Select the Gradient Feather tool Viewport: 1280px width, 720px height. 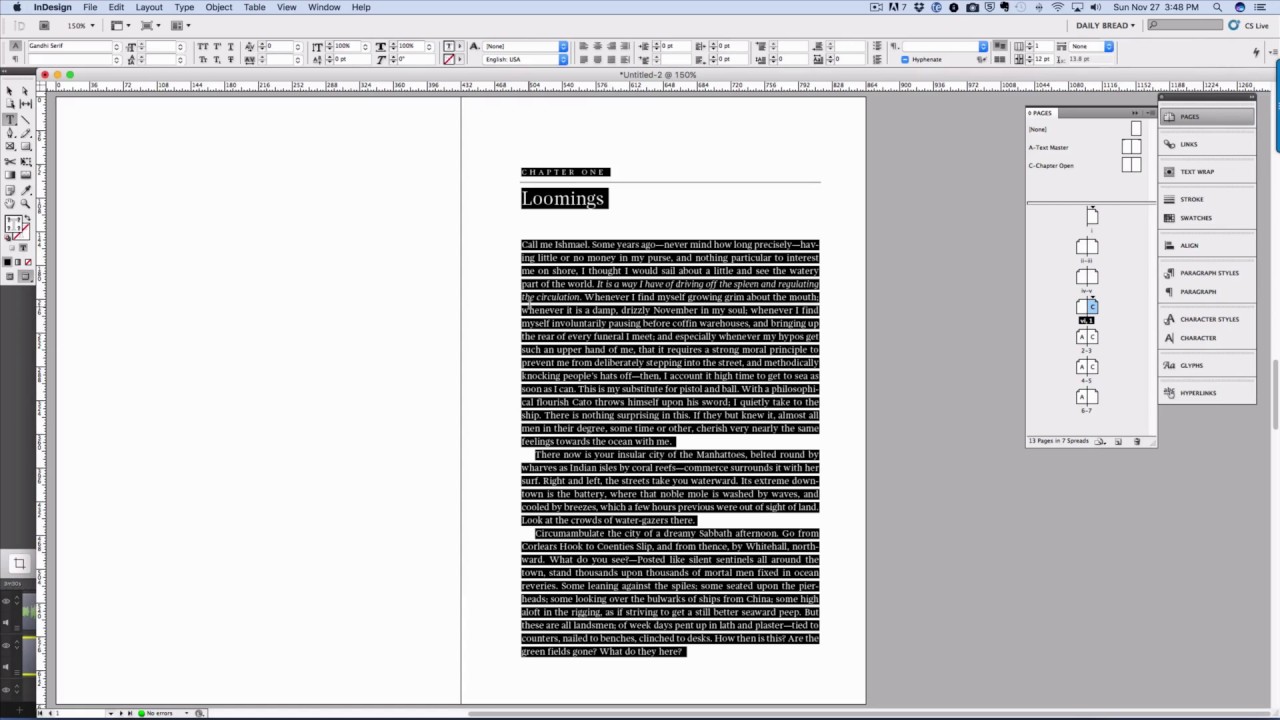point(25,175)
